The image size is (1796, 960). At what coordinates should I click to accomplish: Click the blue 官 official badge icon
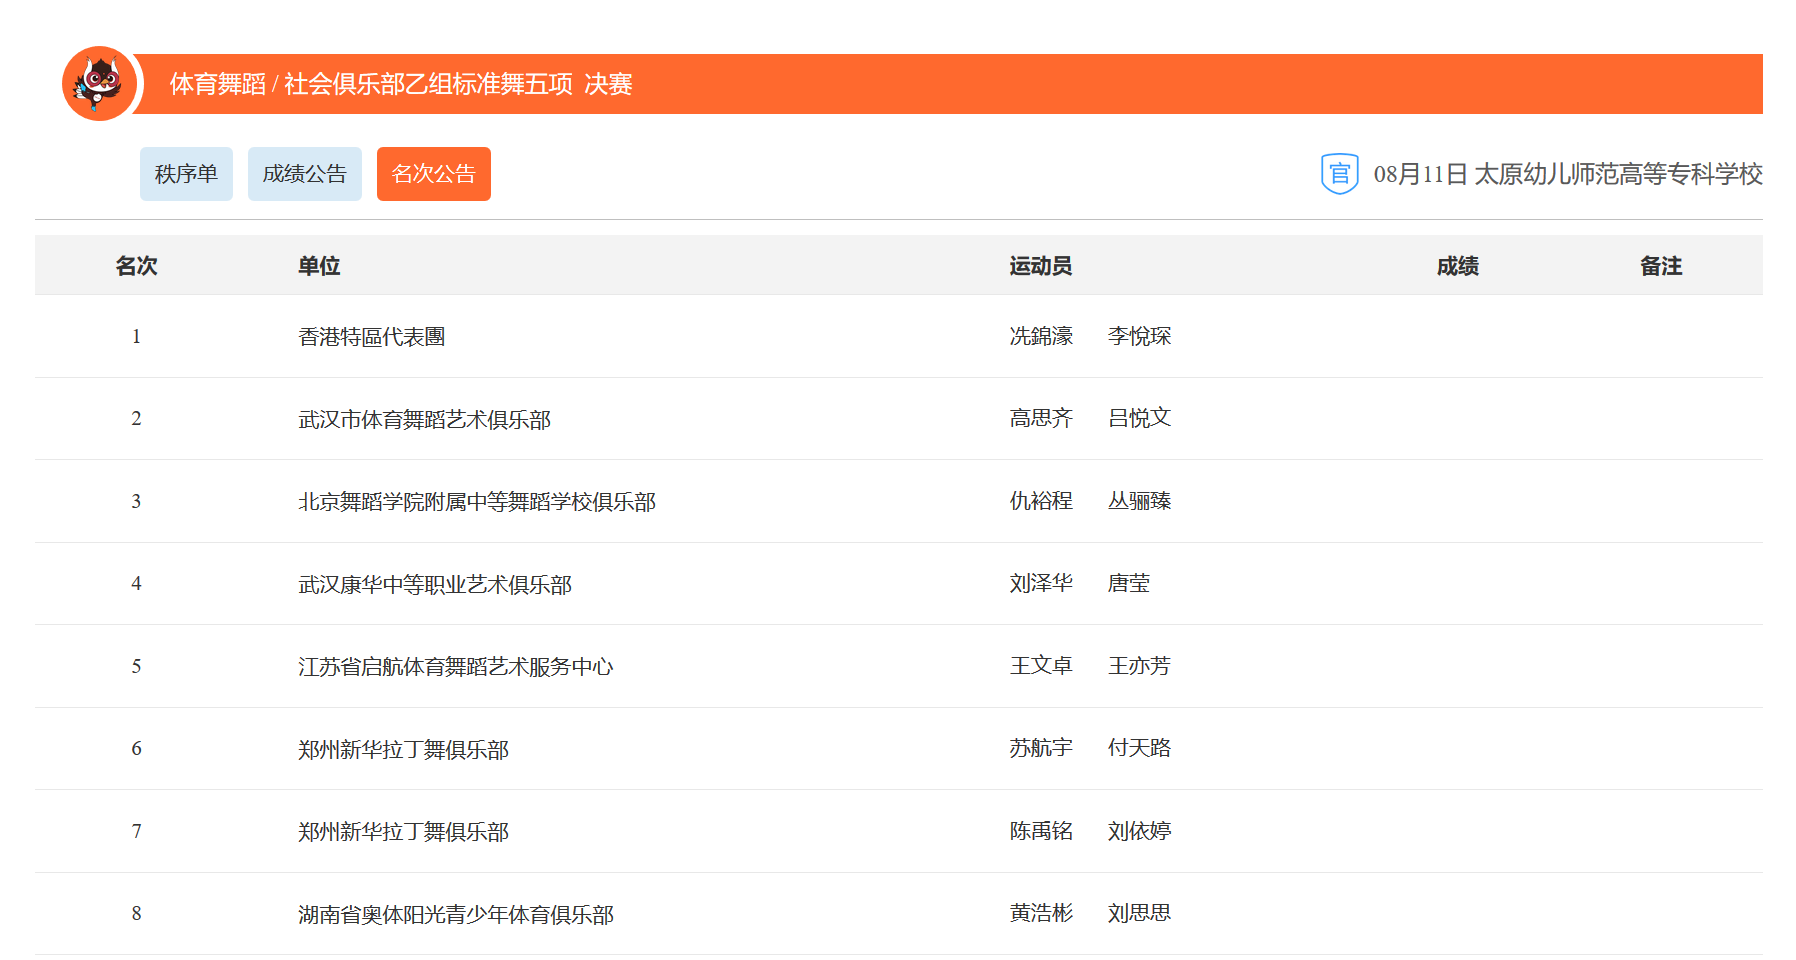1339,174
